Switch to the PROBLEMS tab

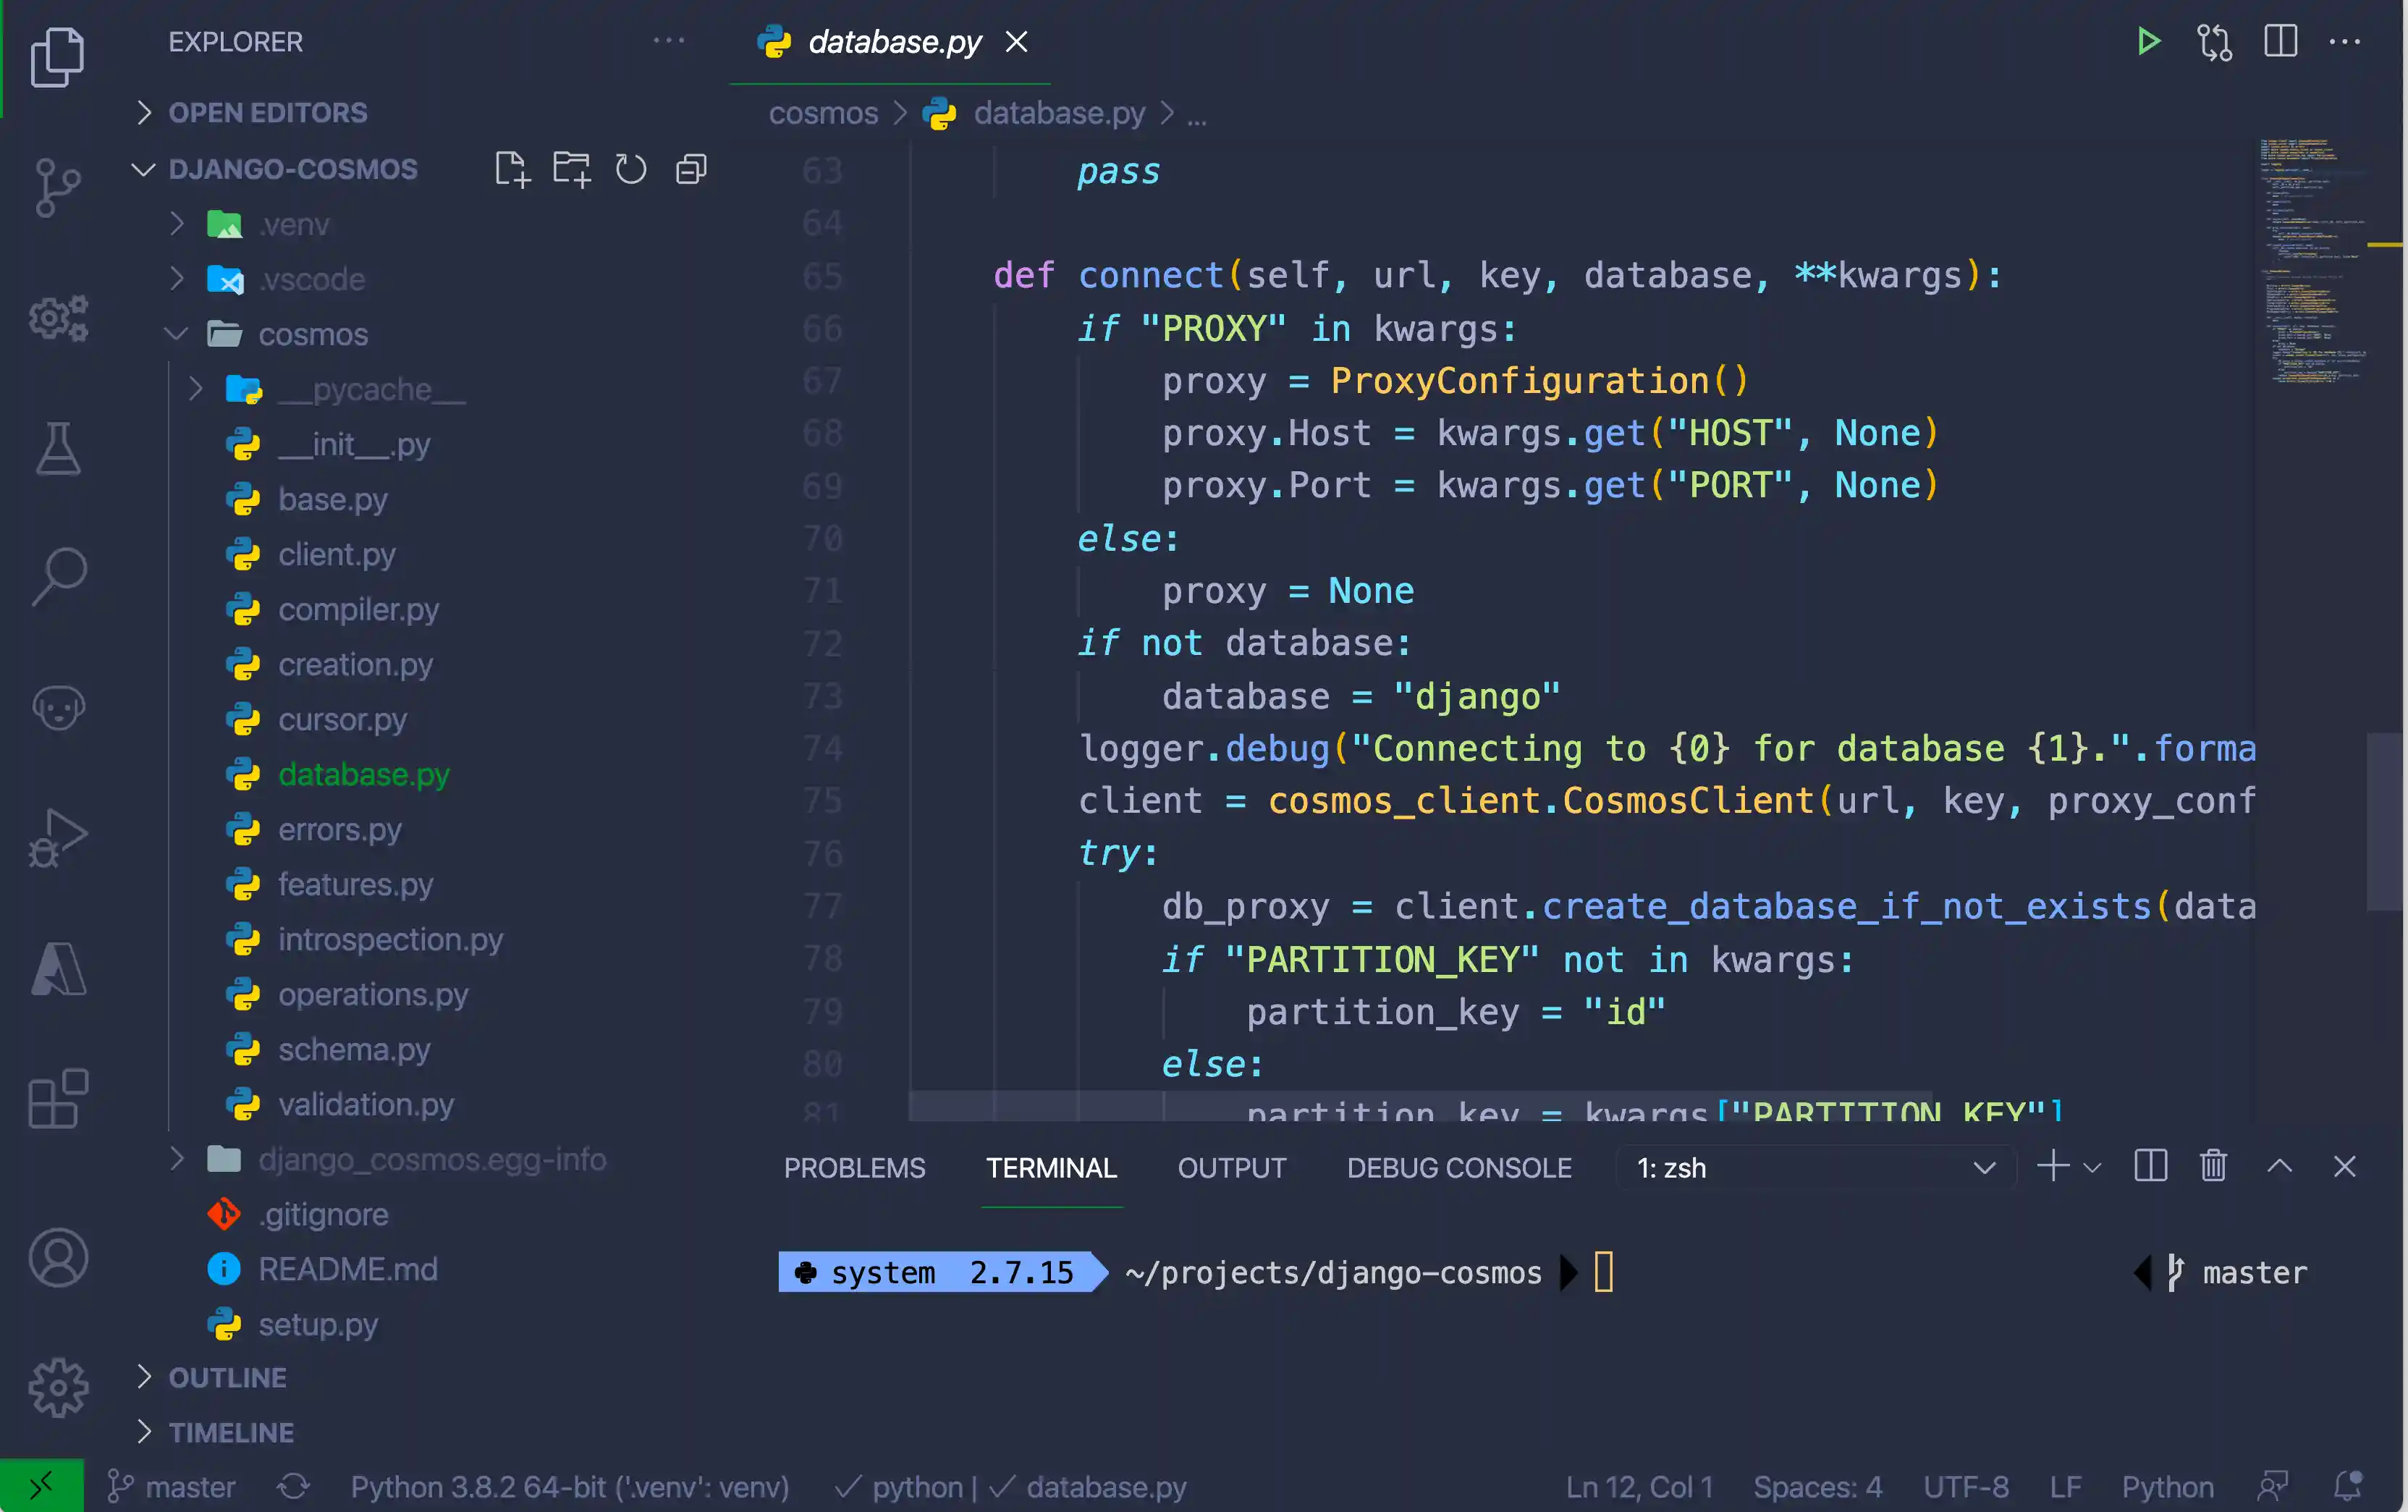(x=854, y=1167)
